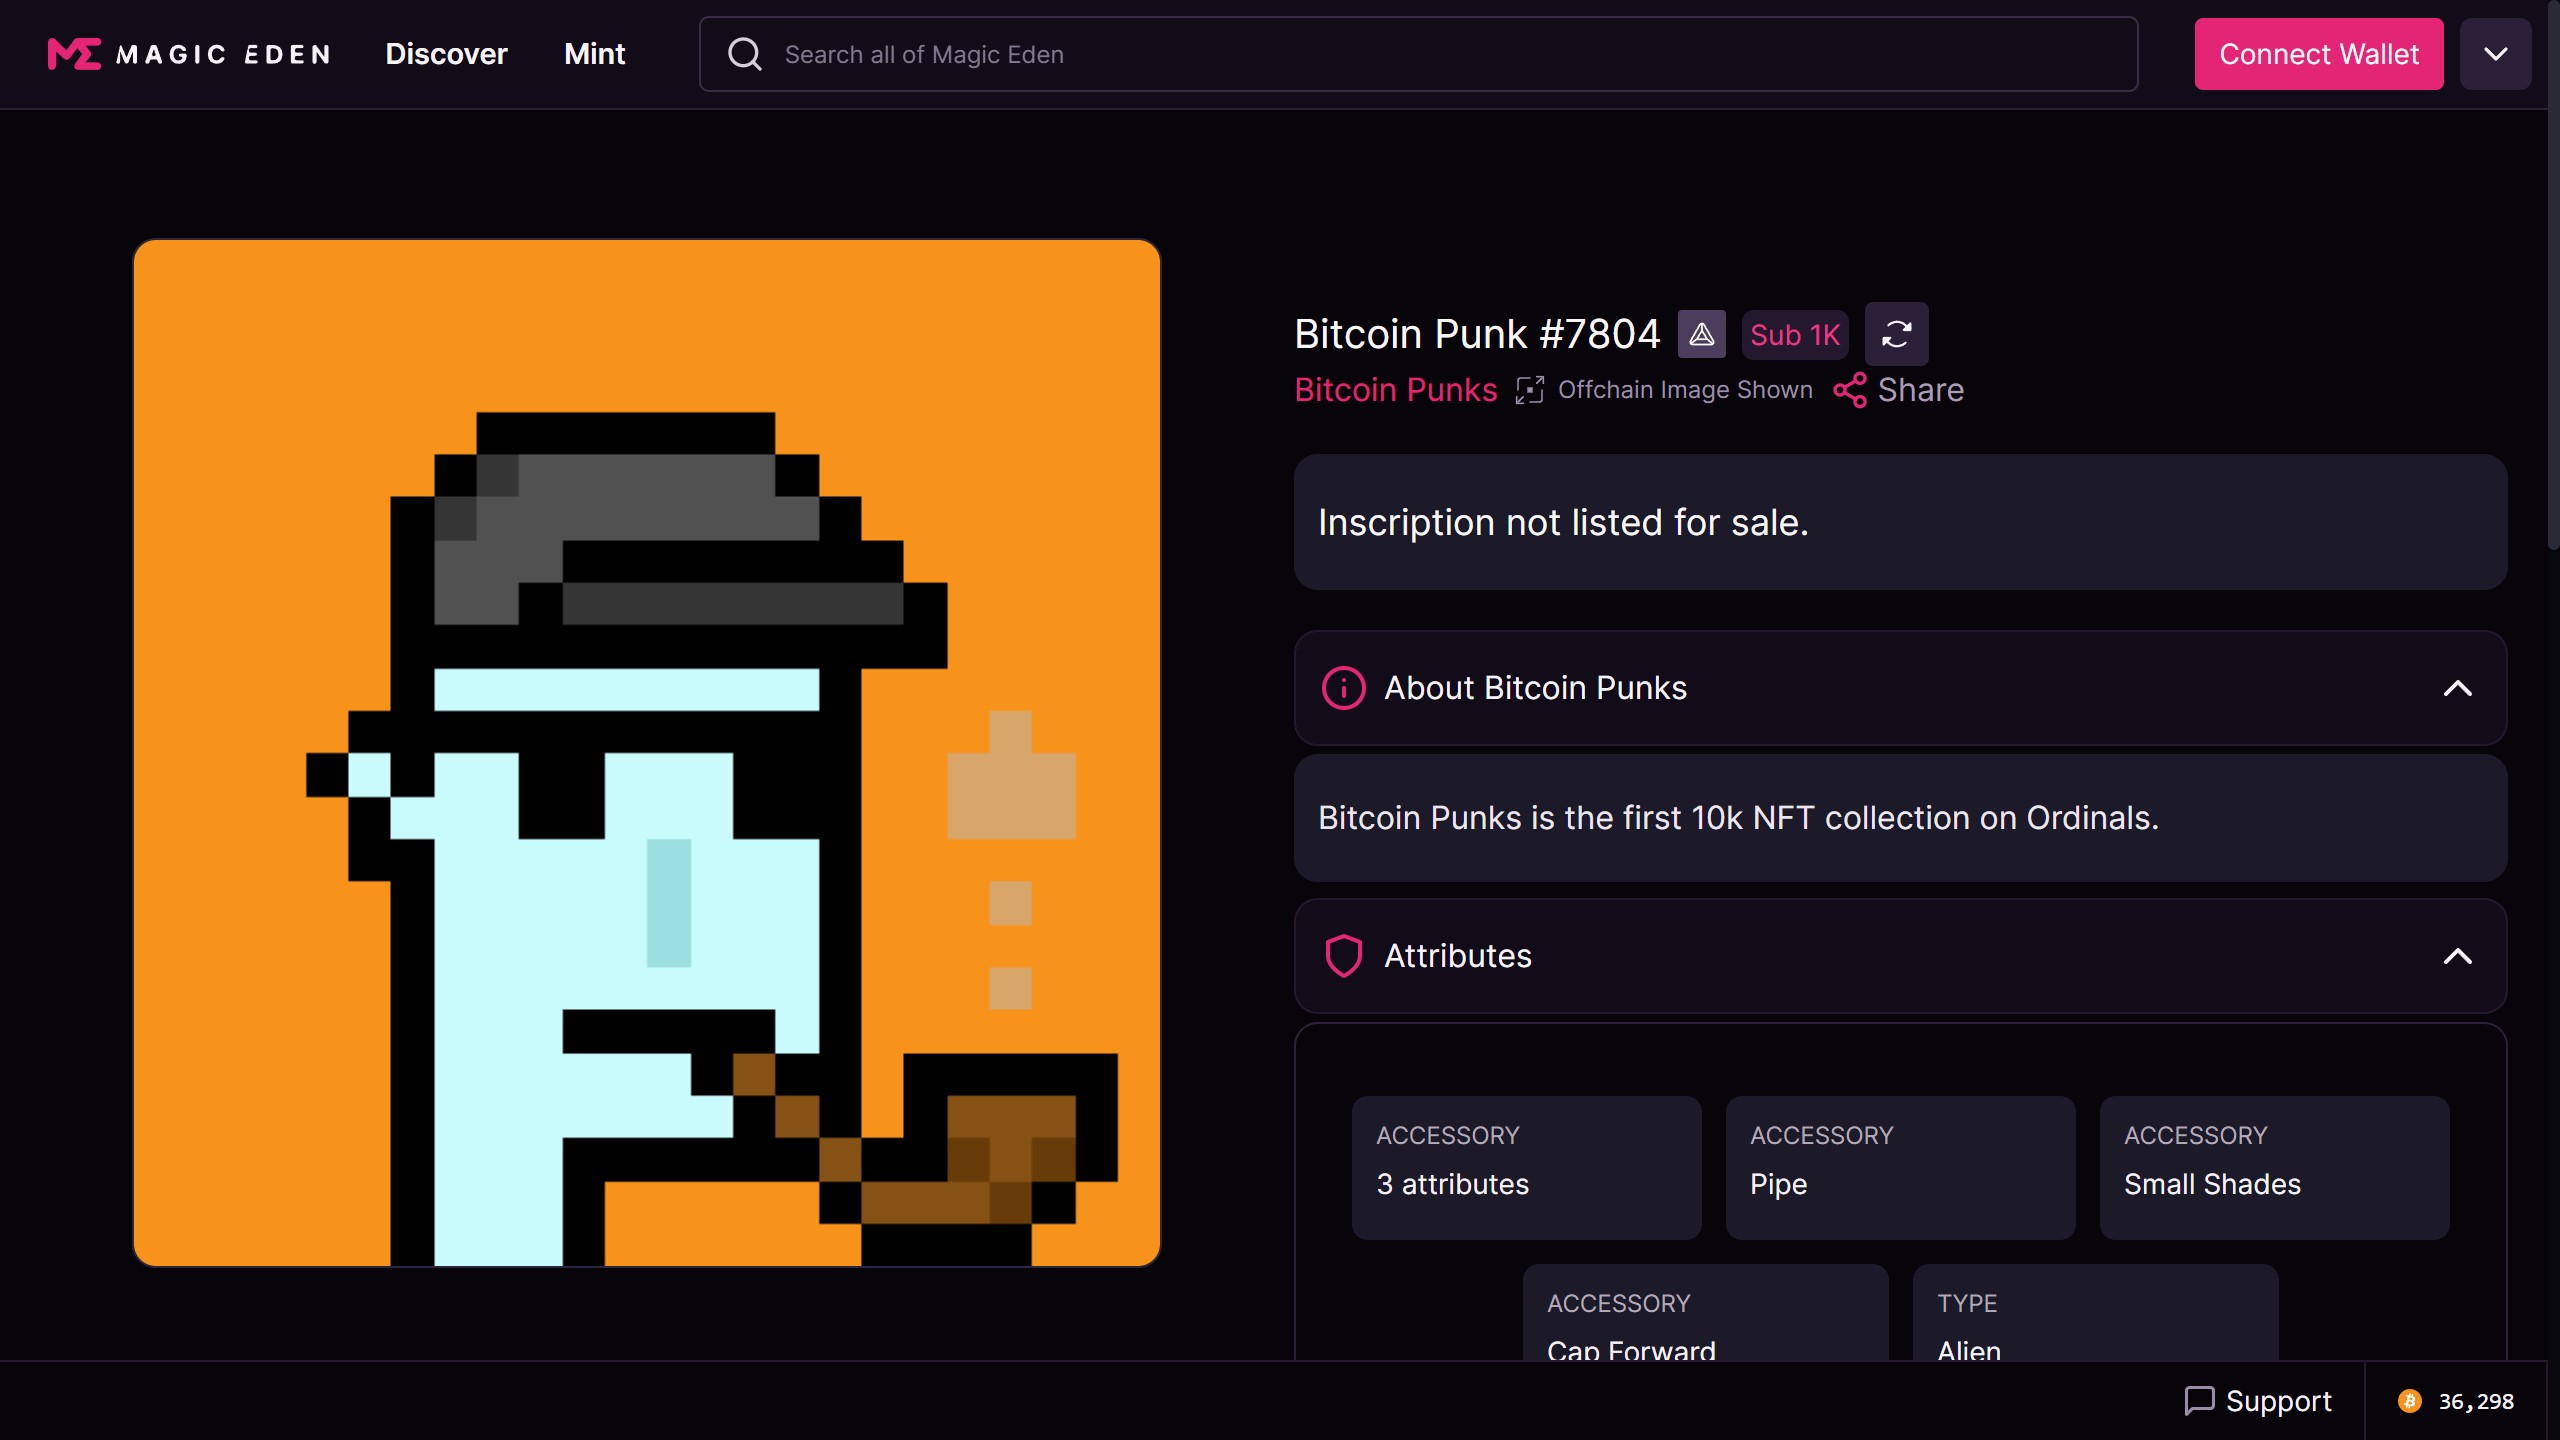Select the 3 attributes accessory card
This screenshot has height=1440, width=2560.
pos(1526,1168)
